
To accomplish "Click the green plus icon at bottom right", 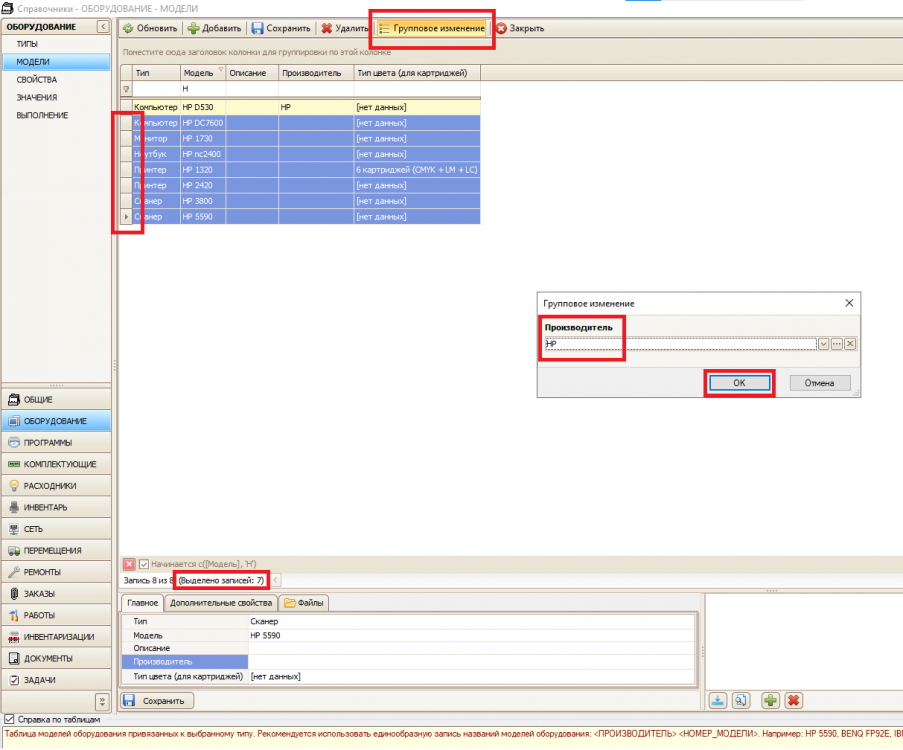I will point(770,700).
